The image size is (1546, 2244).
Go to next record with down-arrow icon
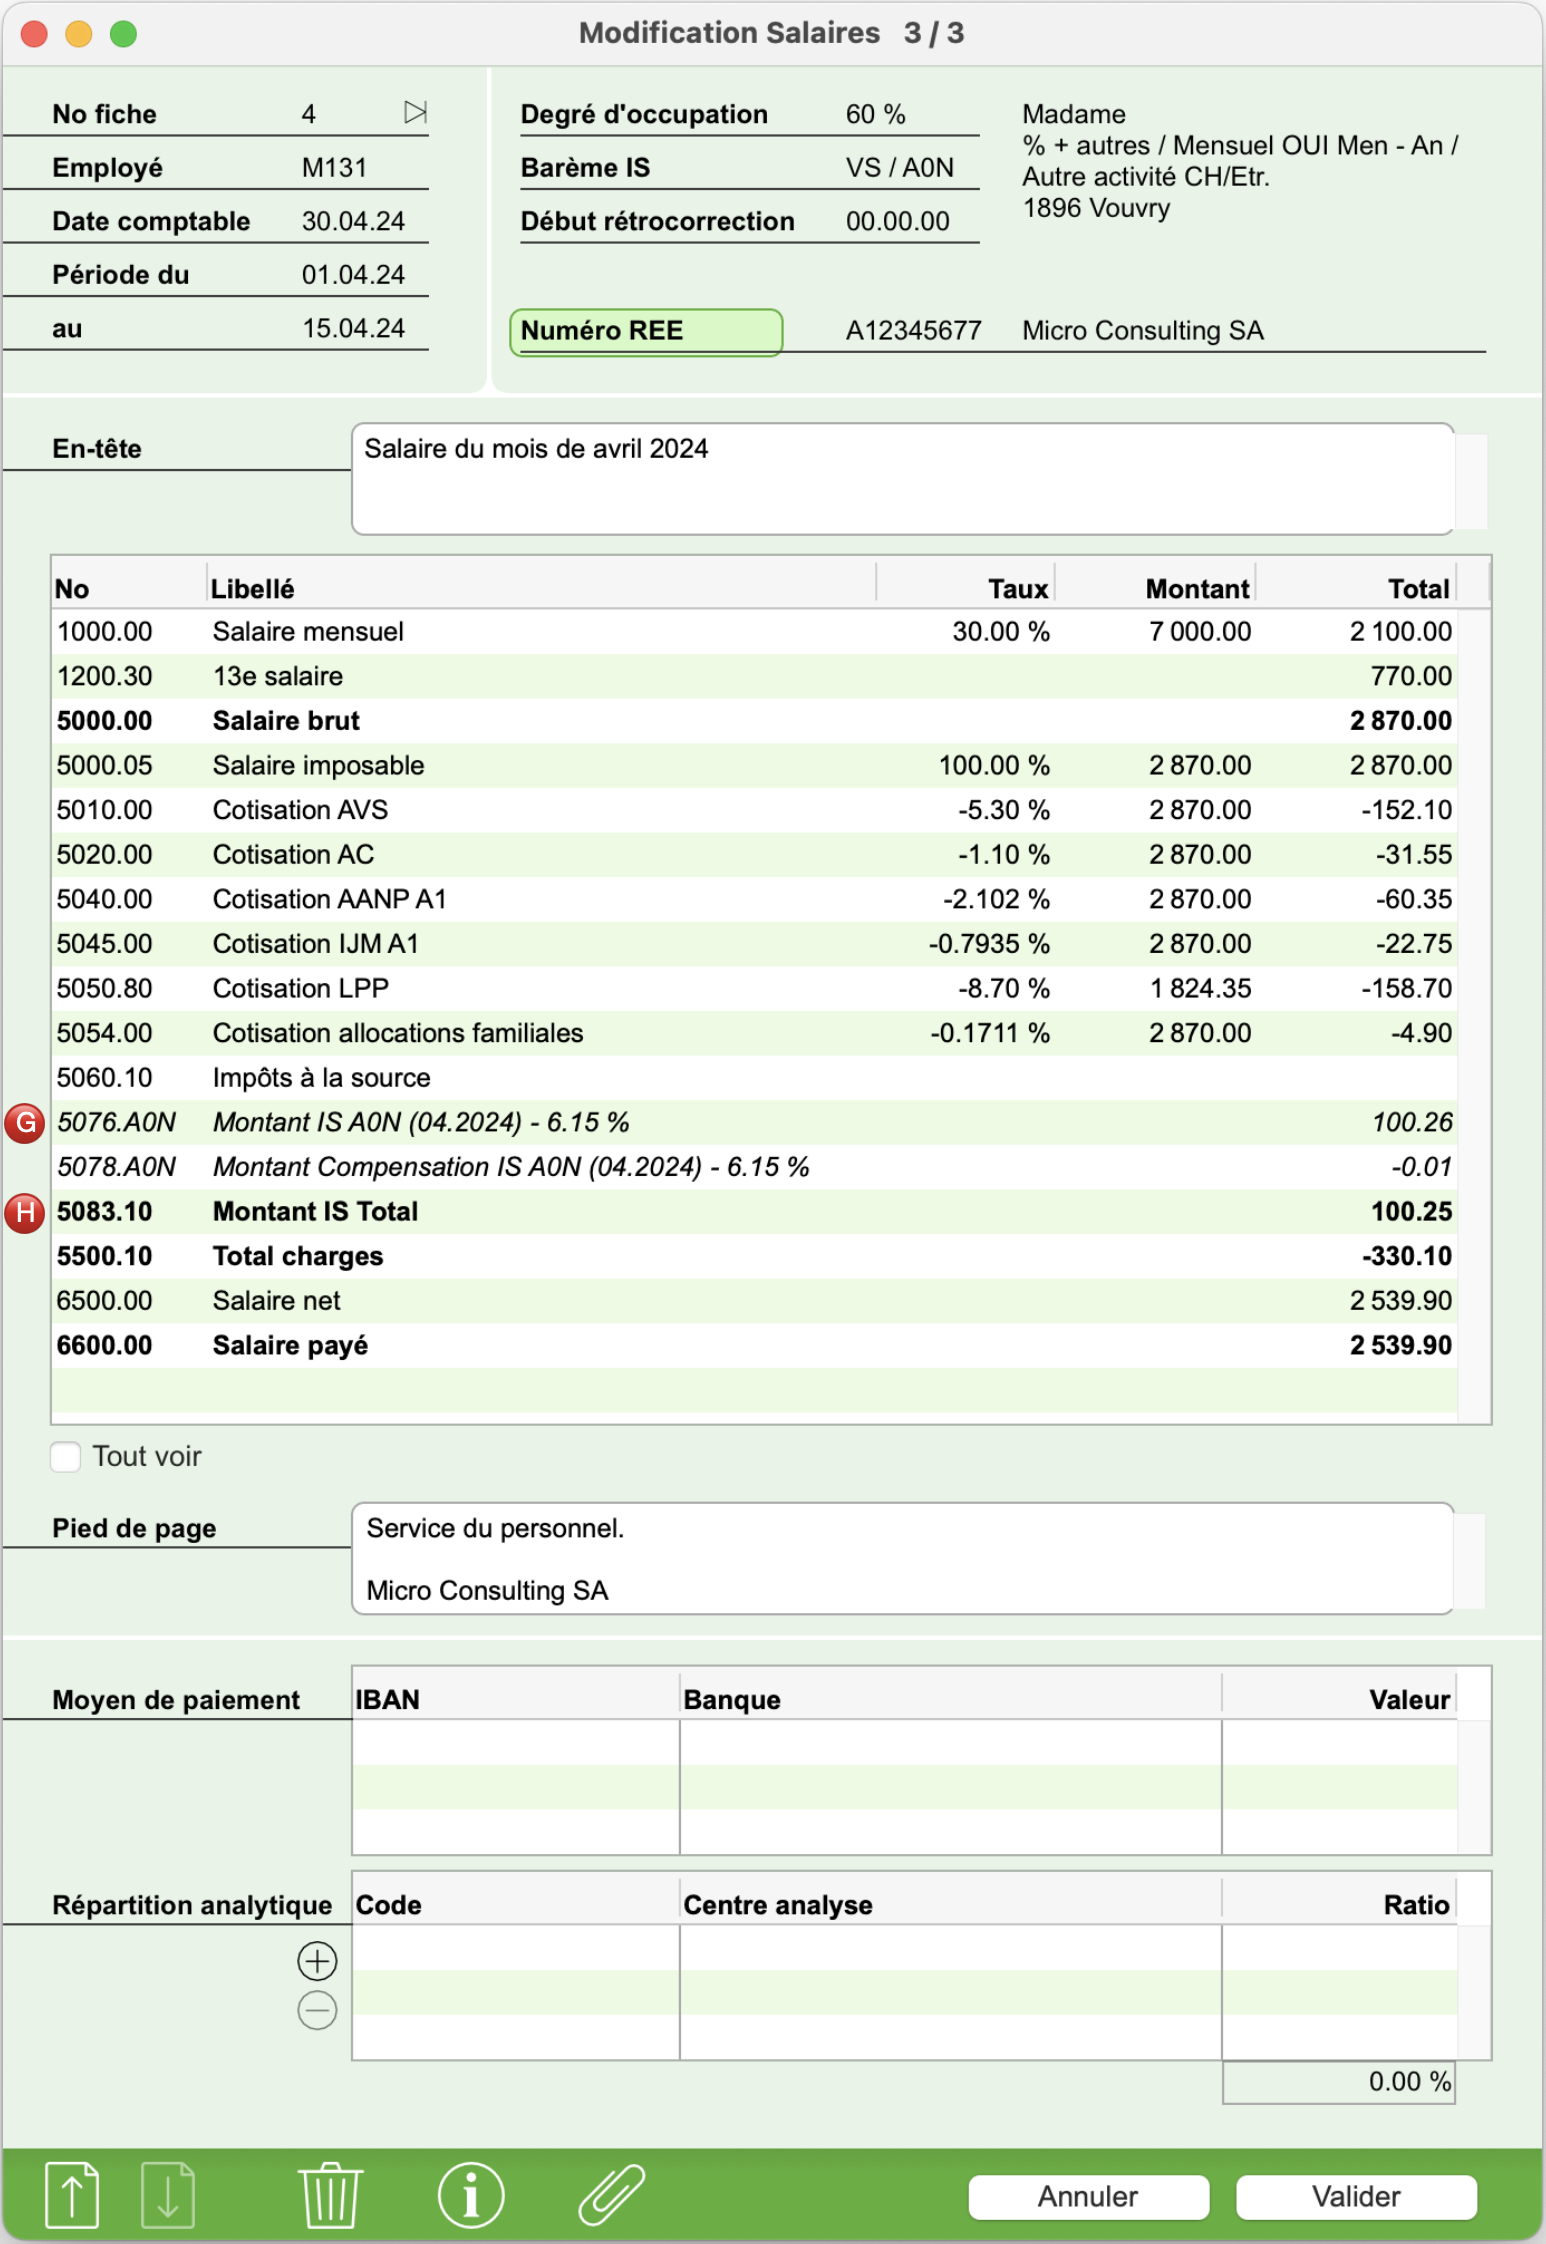click(168, 2196)
